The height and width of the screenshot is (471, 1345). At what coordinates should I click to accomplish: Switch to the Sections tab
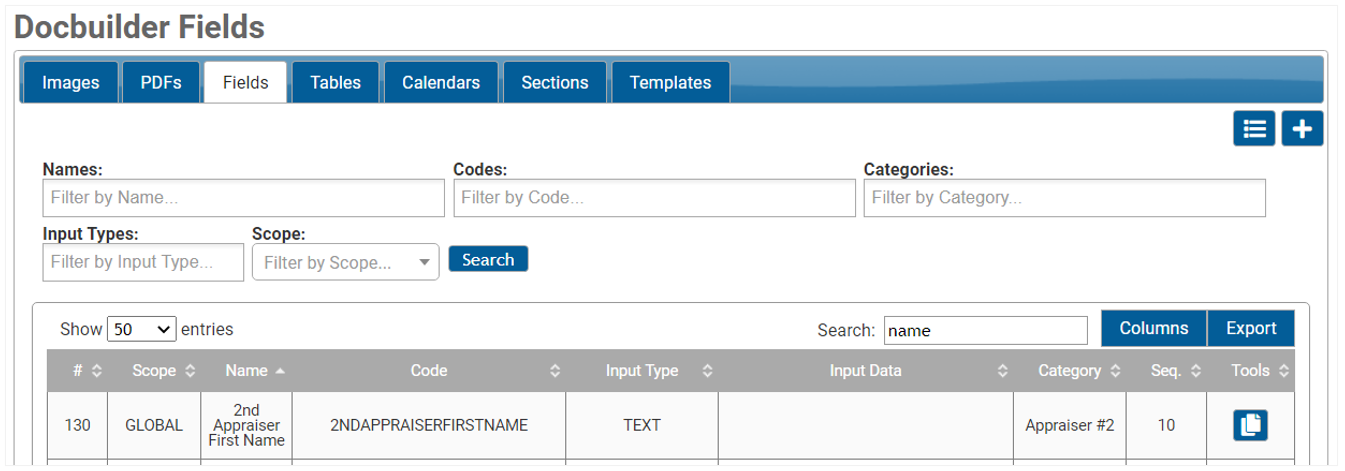coord(555,83)
